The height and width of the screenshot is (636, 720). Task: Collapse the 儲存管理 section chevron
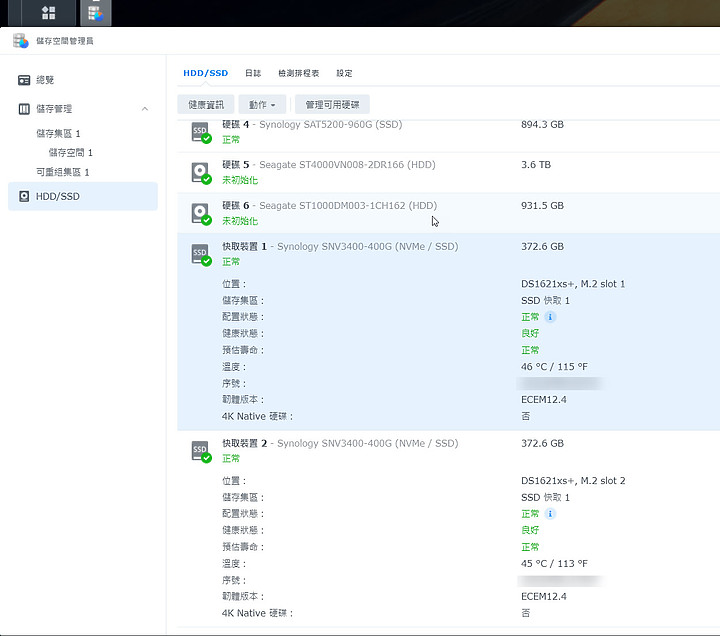(145, 109)
